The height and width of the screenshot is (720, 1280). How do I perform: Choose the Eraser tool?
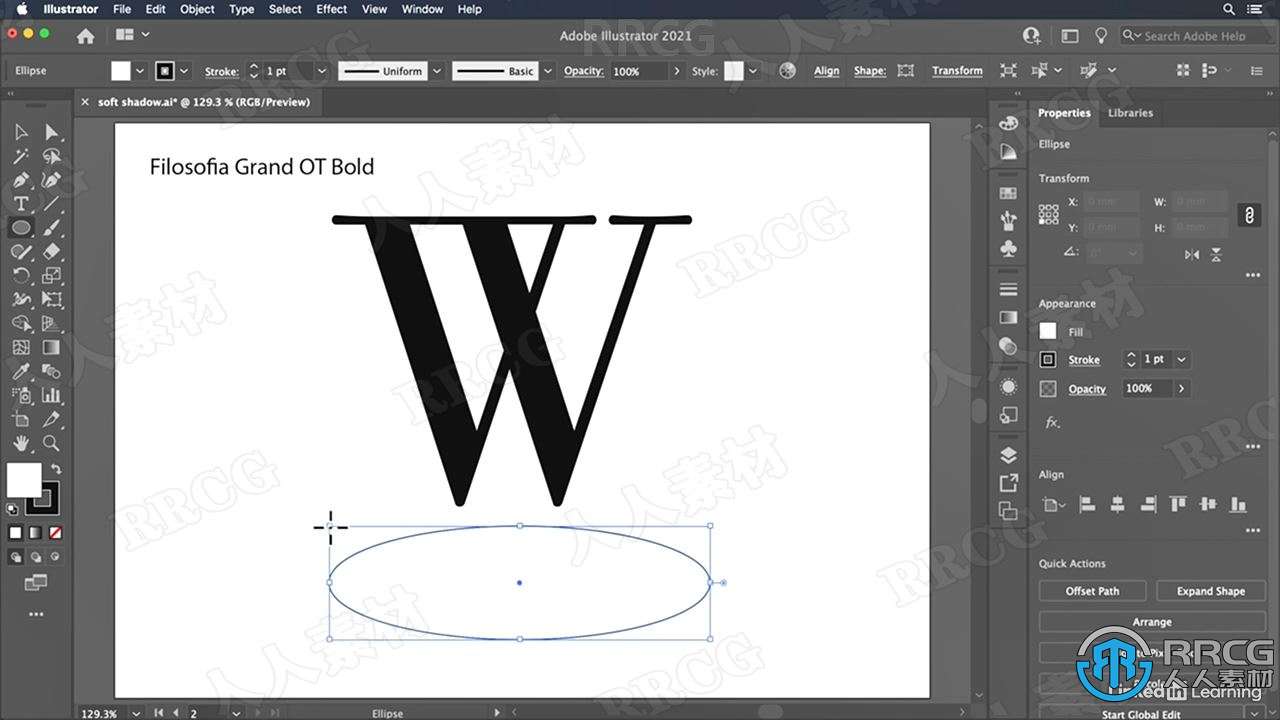tap(51, 252)
